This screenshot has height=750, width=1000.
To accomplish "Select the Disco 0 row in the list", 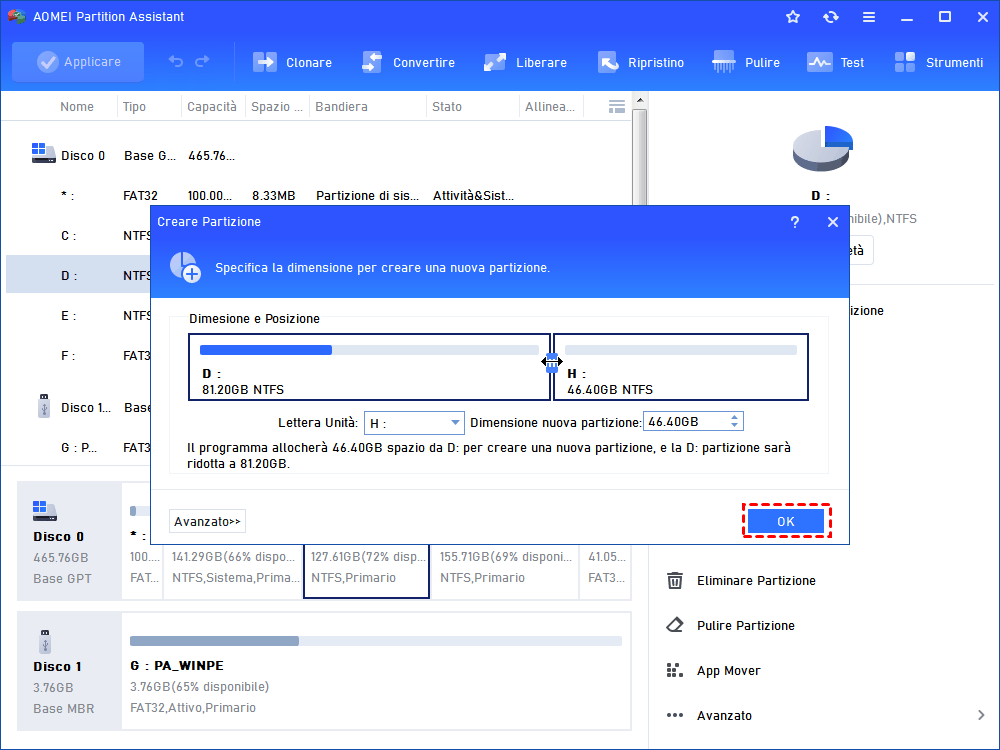I will pos(317,156).
